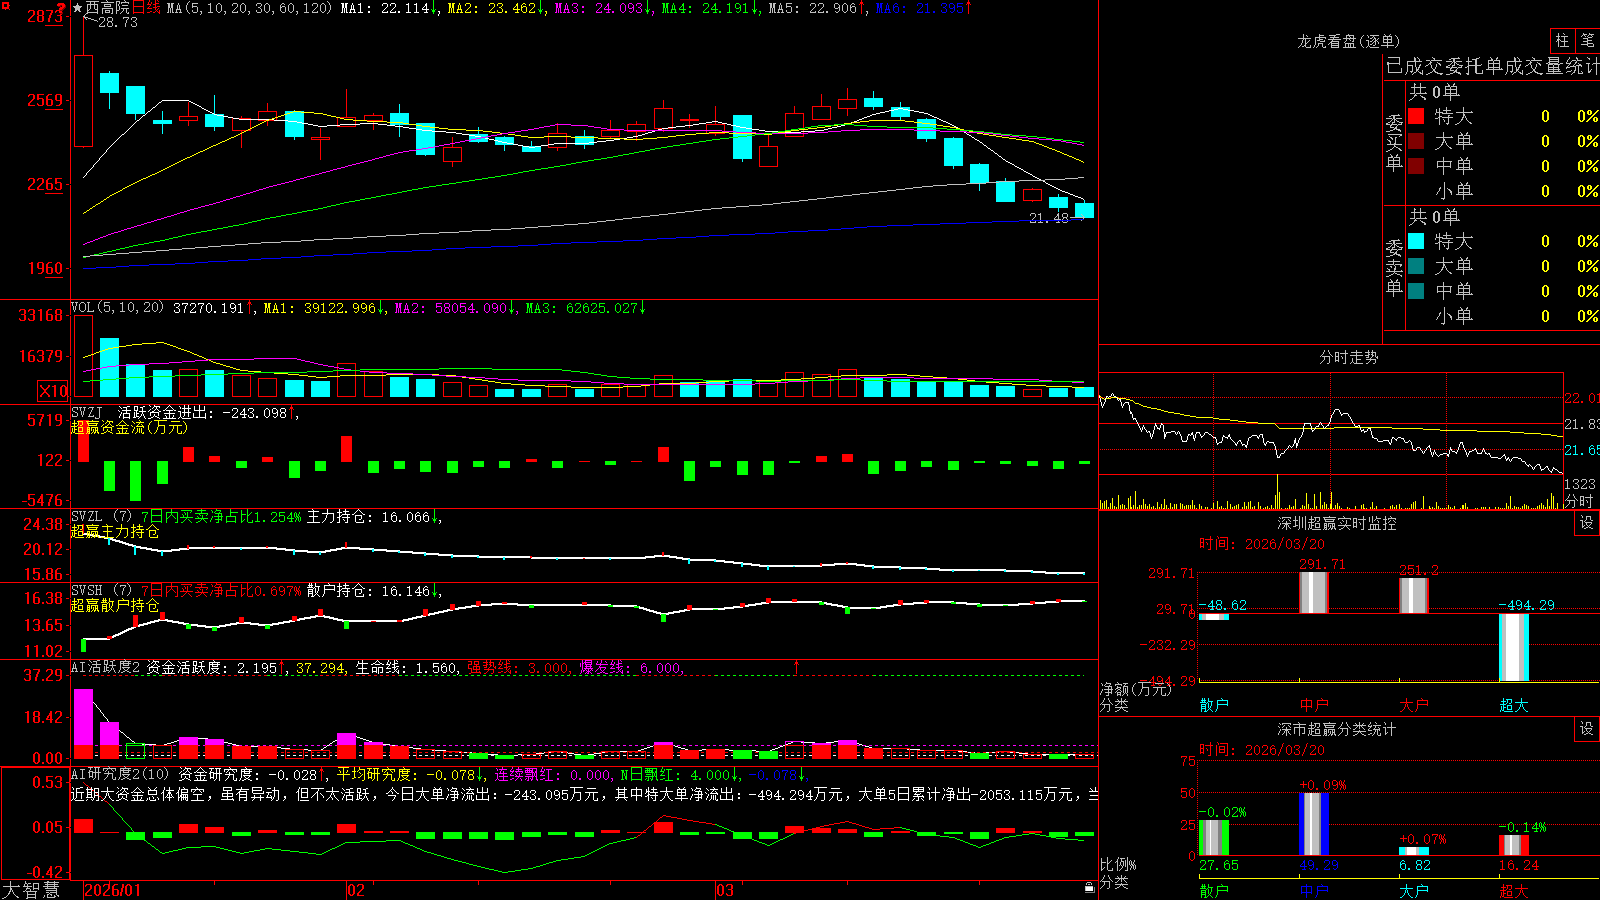Screen dimensions: 1600x900
Task: Click the VOL(5,10,20) indicator label
Action: click(117, 308)
